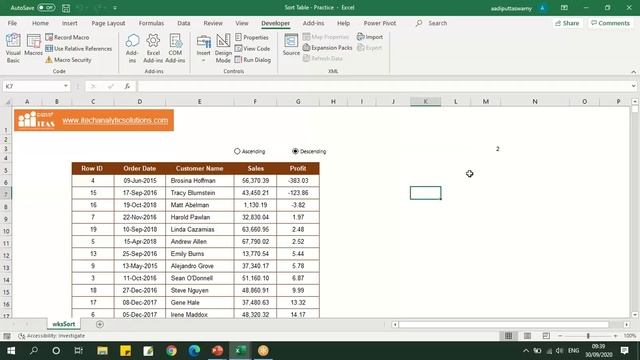Open the itechanalyticsolutions.com link
640x360 pixels.
[x=115, y=120]
